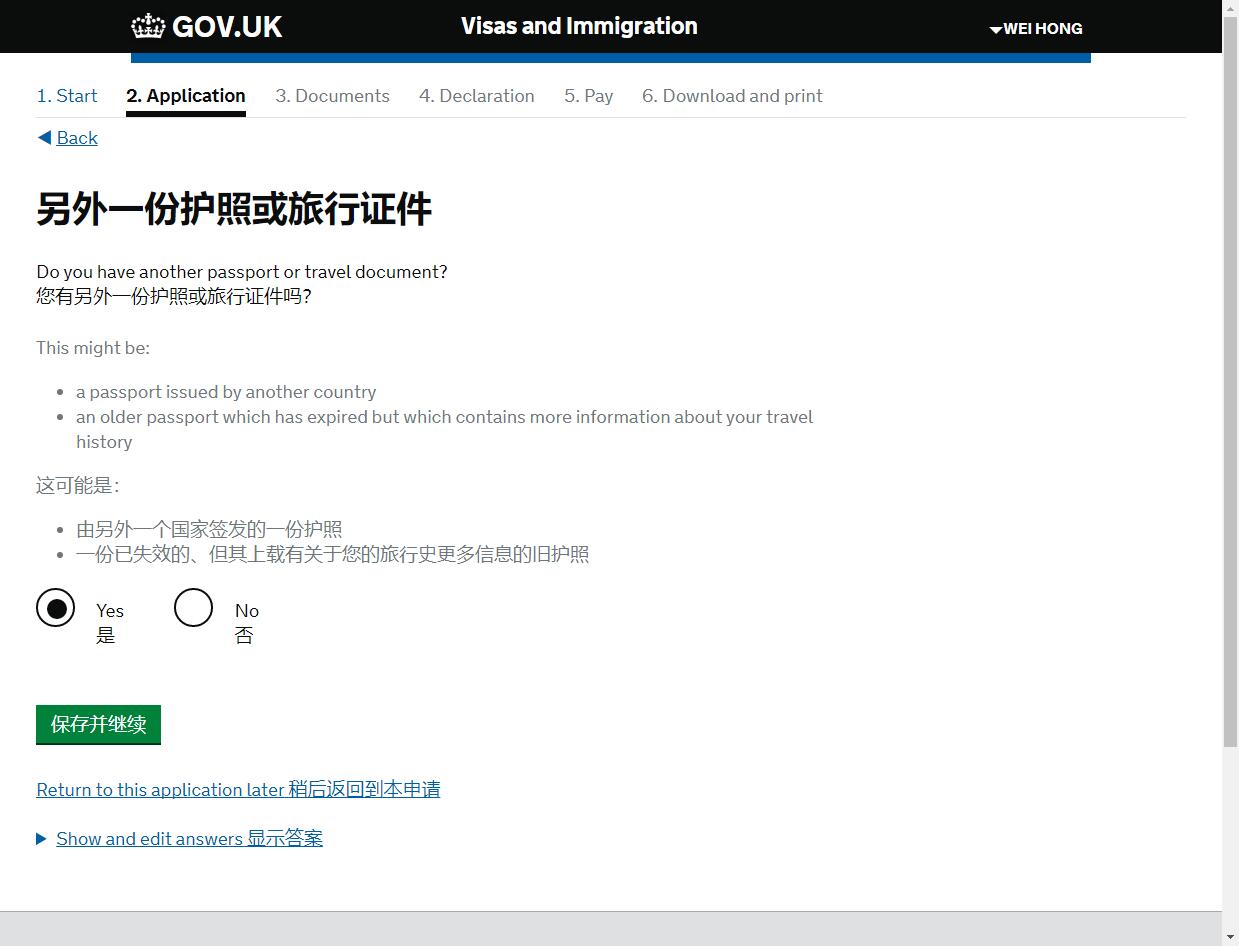Switch to the 3. Documents step
Viewport: 1239px width, 946px height.
click(x=332, y=96)
